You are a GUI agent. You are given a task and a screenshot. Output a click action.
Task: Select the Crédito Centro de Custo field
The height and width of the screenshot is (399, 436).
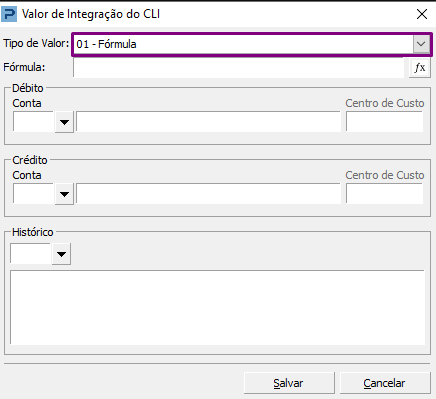pos(385,193)
